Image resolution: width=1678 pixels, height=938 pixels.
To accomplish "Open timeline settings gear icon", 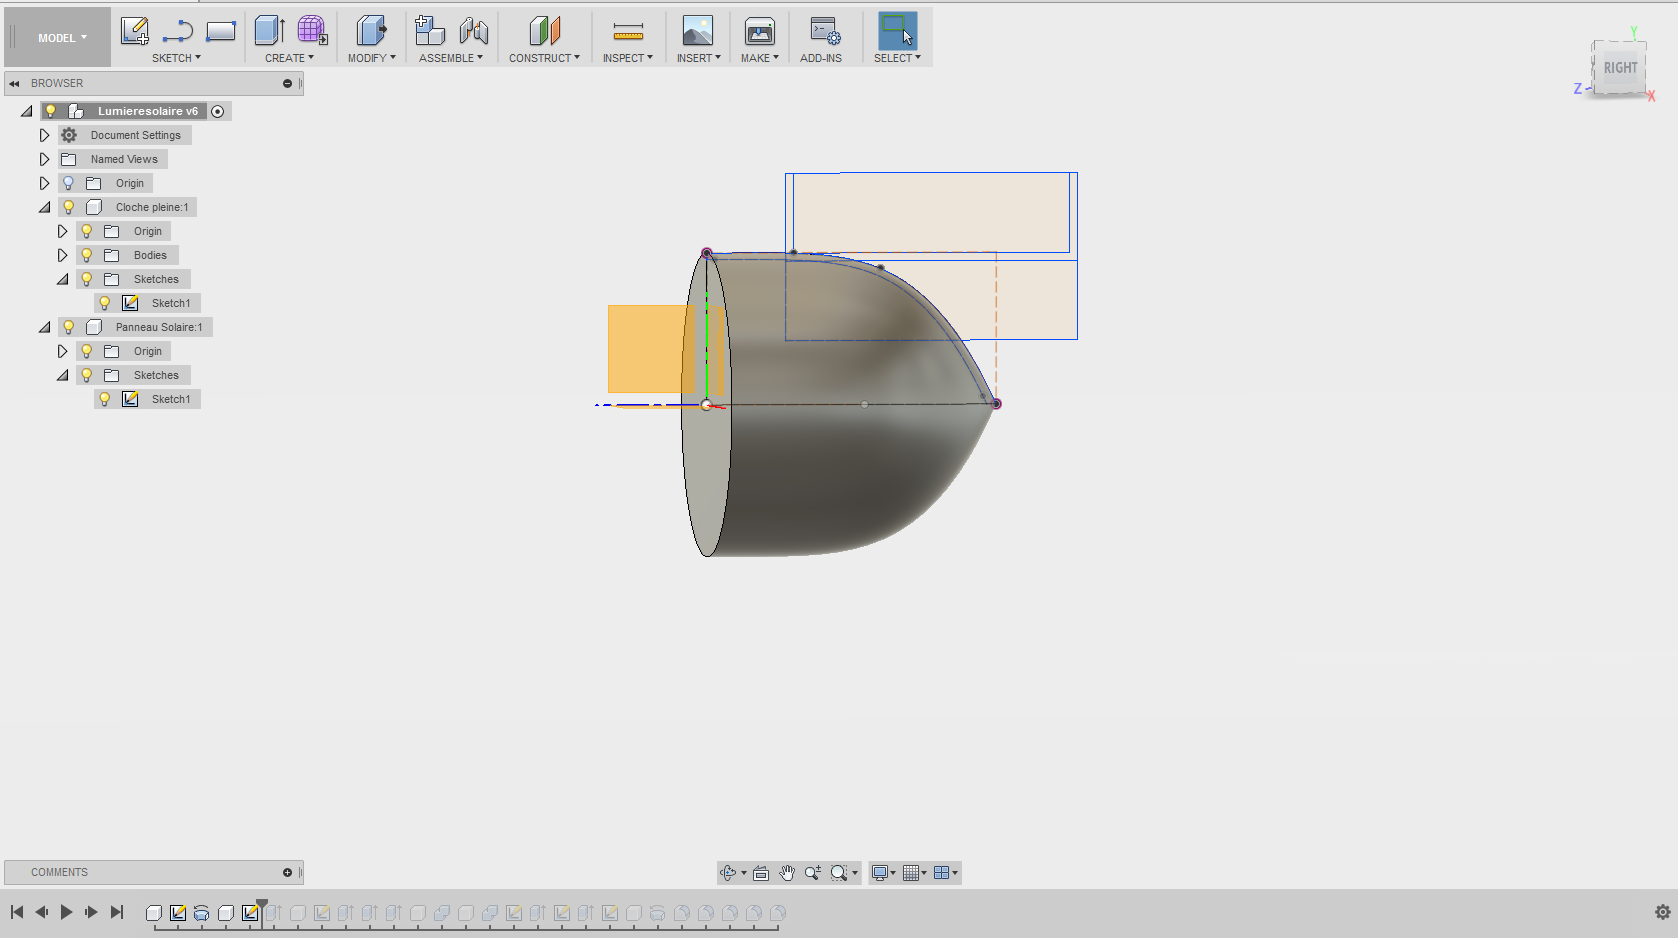I will coord(1663,912).
